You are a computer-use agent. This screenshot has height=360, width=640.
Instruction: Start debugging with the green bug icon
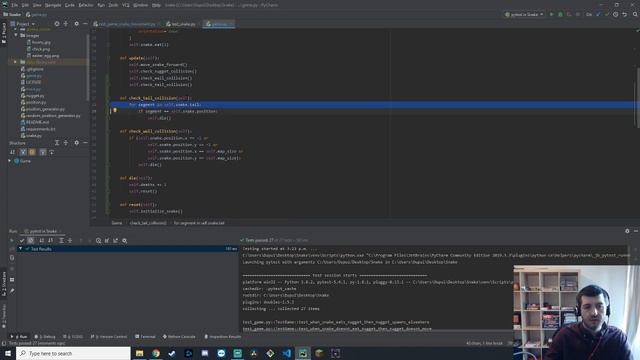pos(560,14)
